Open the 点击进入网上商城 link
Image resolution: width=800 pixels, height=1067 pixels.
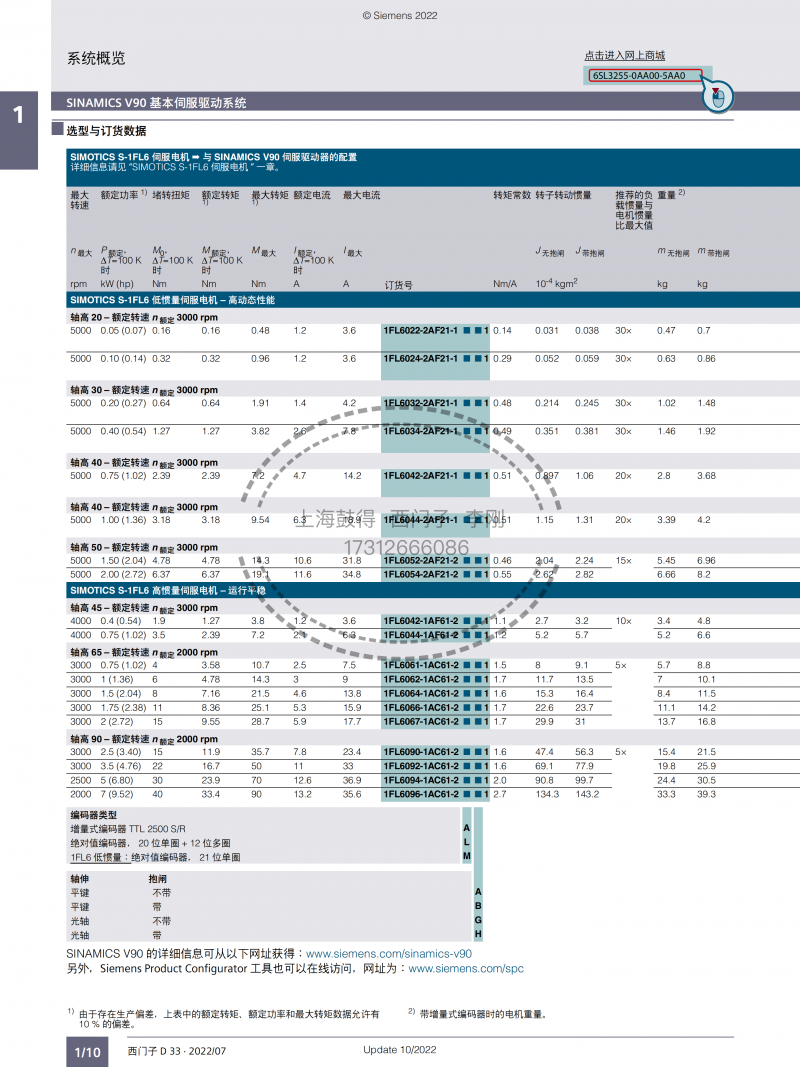(624, 56)
